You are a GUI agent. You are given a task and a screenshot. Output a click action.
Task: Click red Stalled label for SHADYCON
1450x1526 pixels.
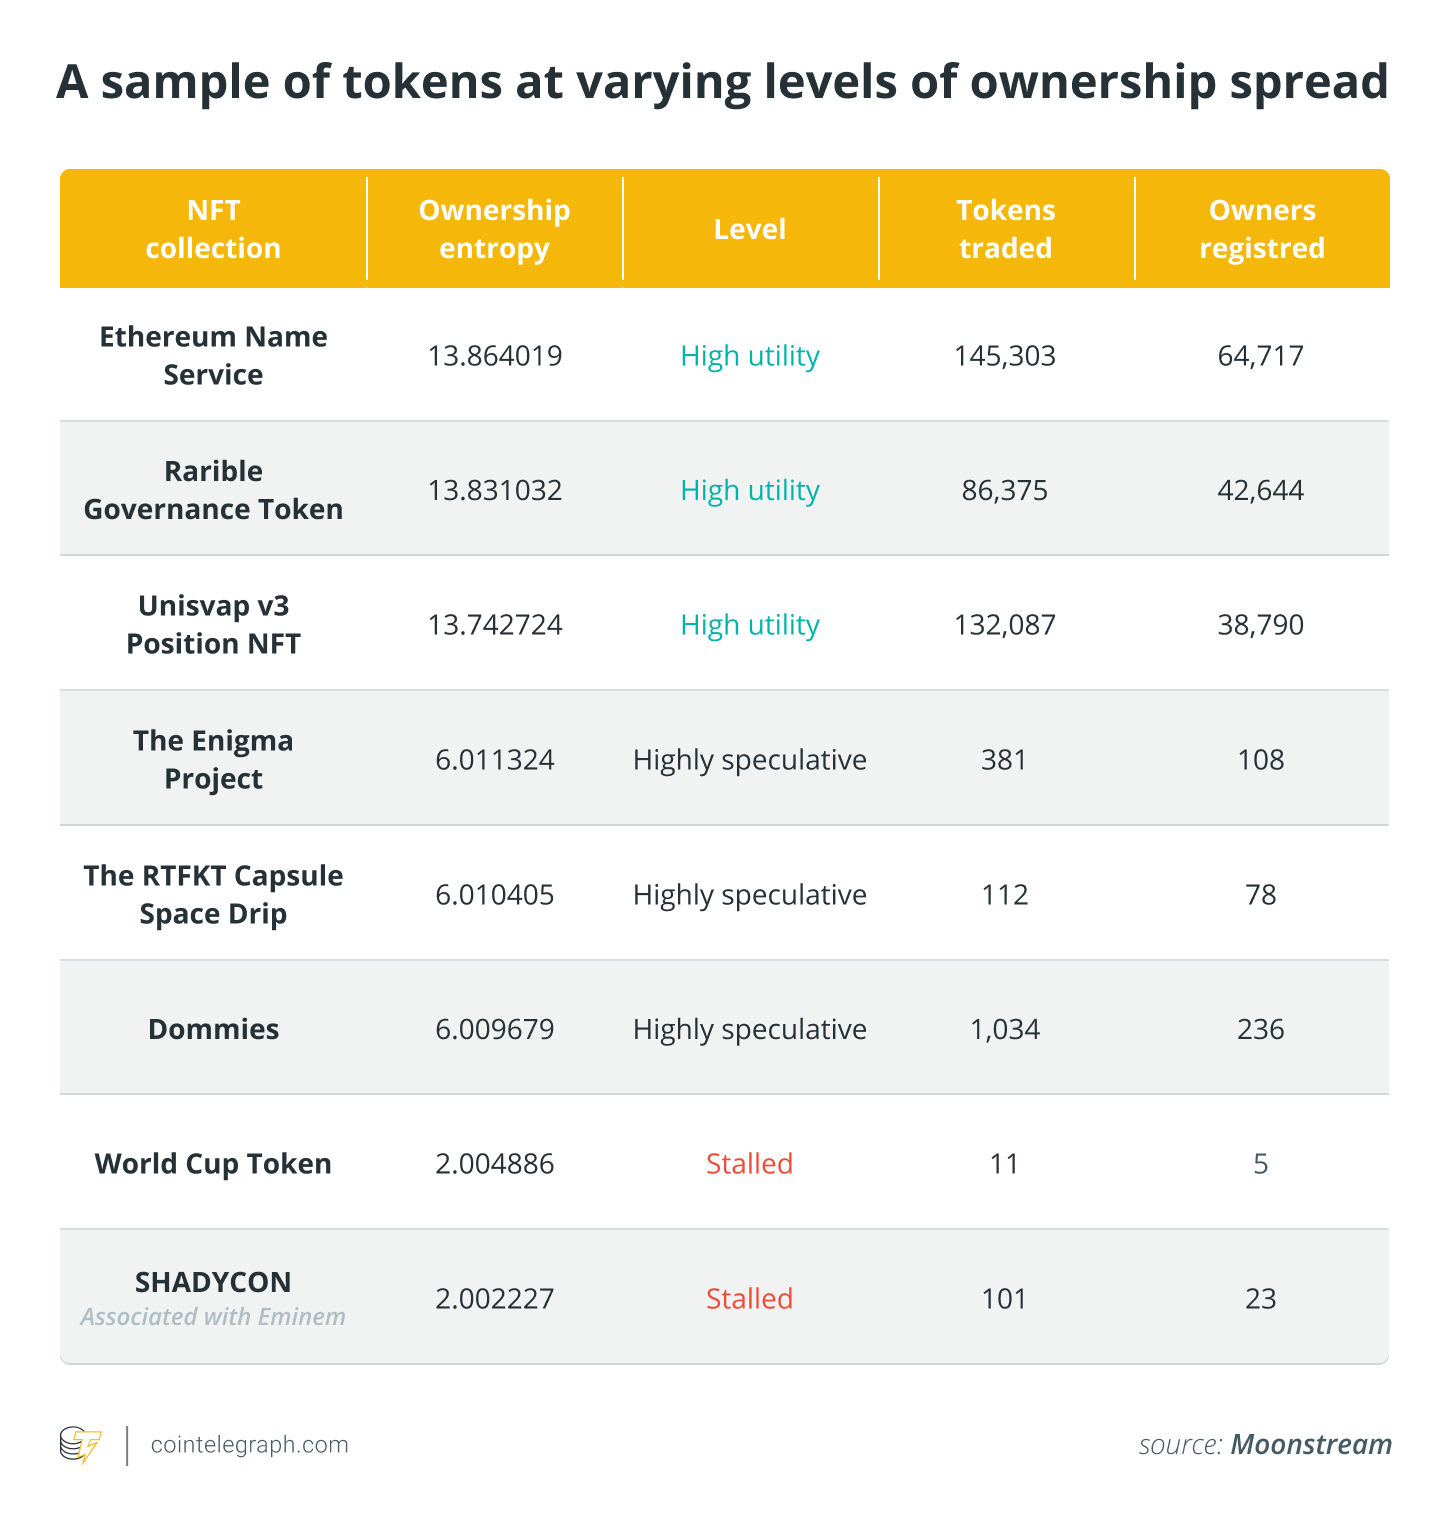pyautogui.click(x=749, y=1298)
